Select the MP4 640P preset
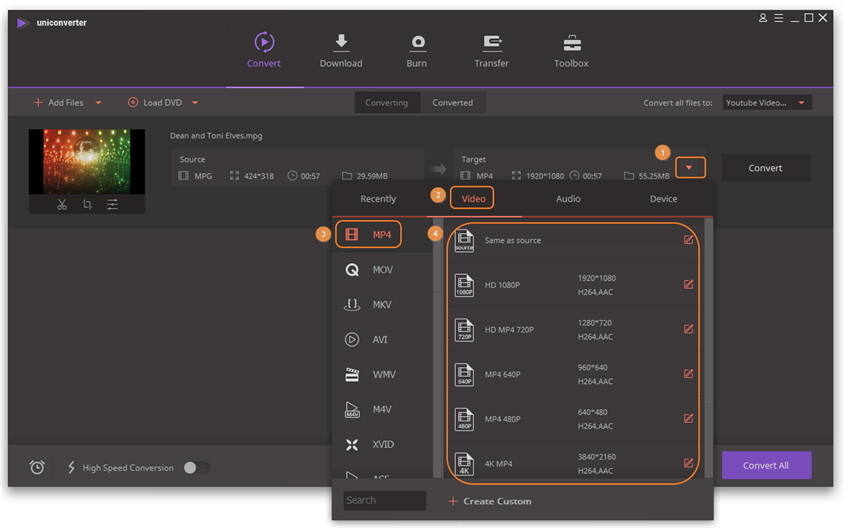Viewport: 850px width, 530px height. pos(572,374)
